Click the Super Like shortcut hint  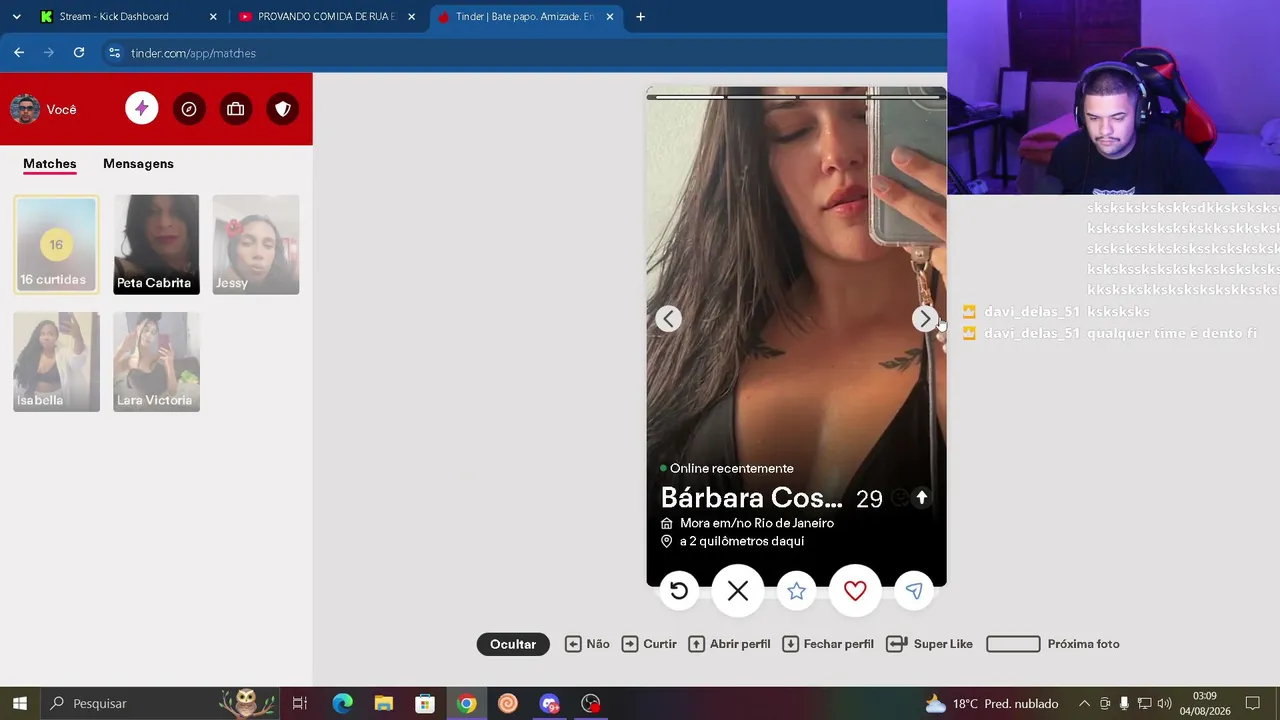[930, 644]
